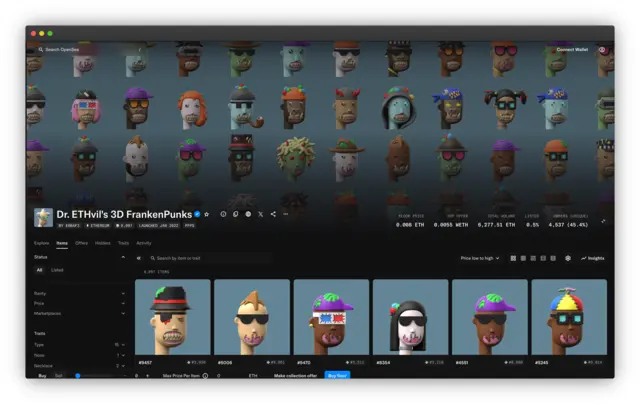
Task: Open the view settings gear icon
Action: 568,258
